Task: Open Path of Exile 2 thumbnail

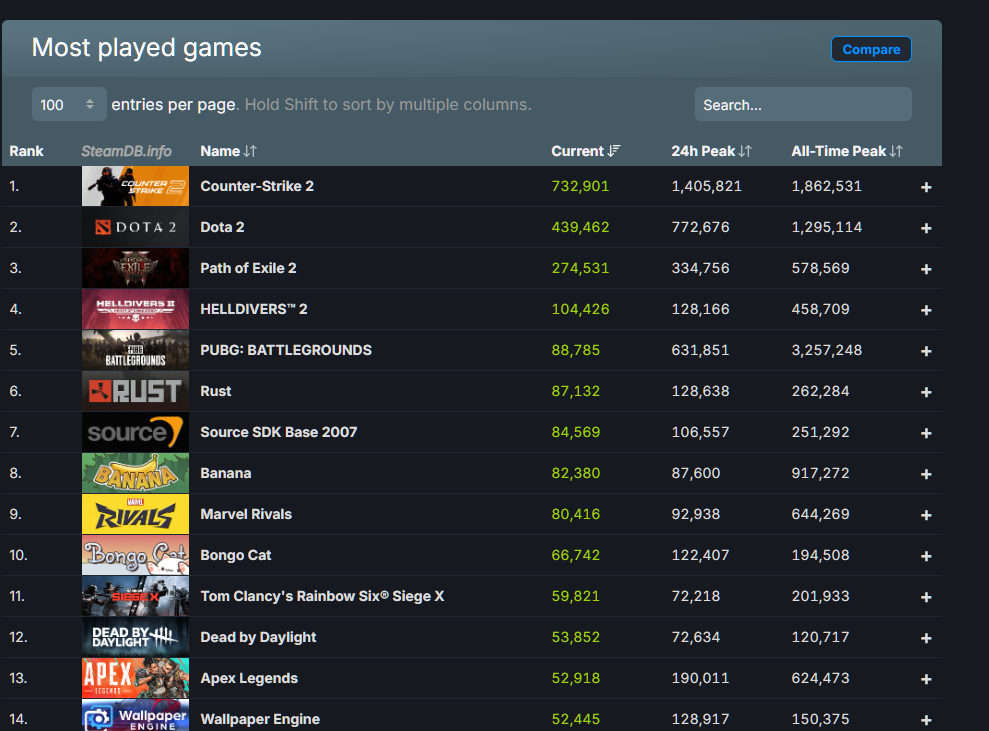Action: click(x=135, y=268)
